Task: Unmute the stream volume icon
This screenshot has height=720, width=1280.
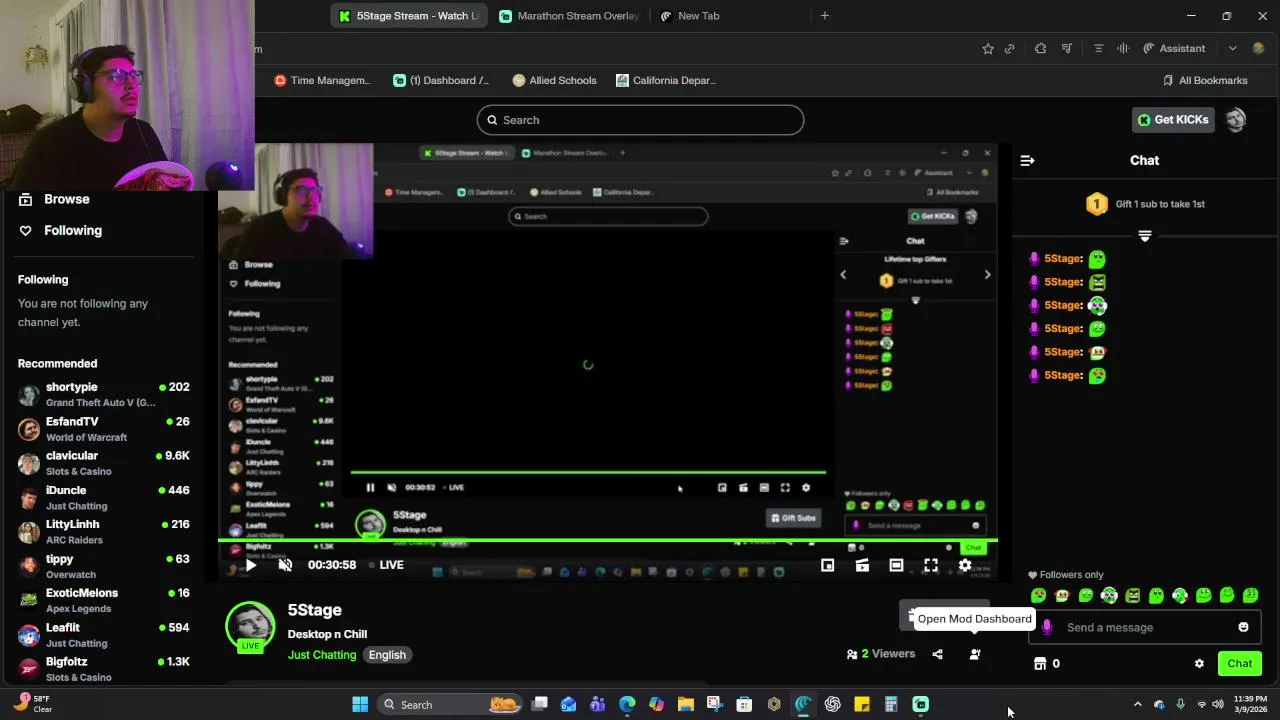Action: pos(285,565)
